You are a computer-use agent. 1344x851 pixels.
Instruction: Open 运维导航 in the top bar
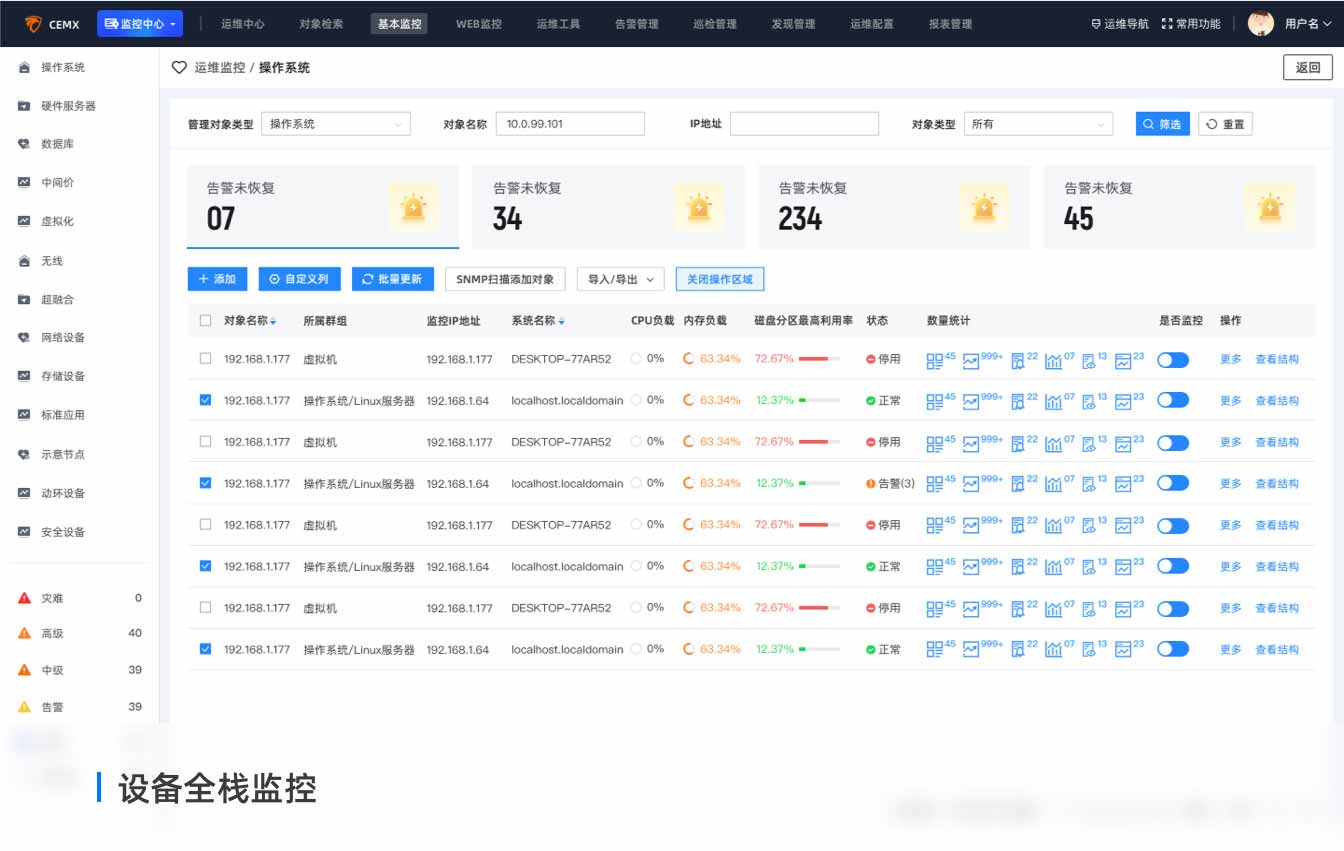point(1120,24)
